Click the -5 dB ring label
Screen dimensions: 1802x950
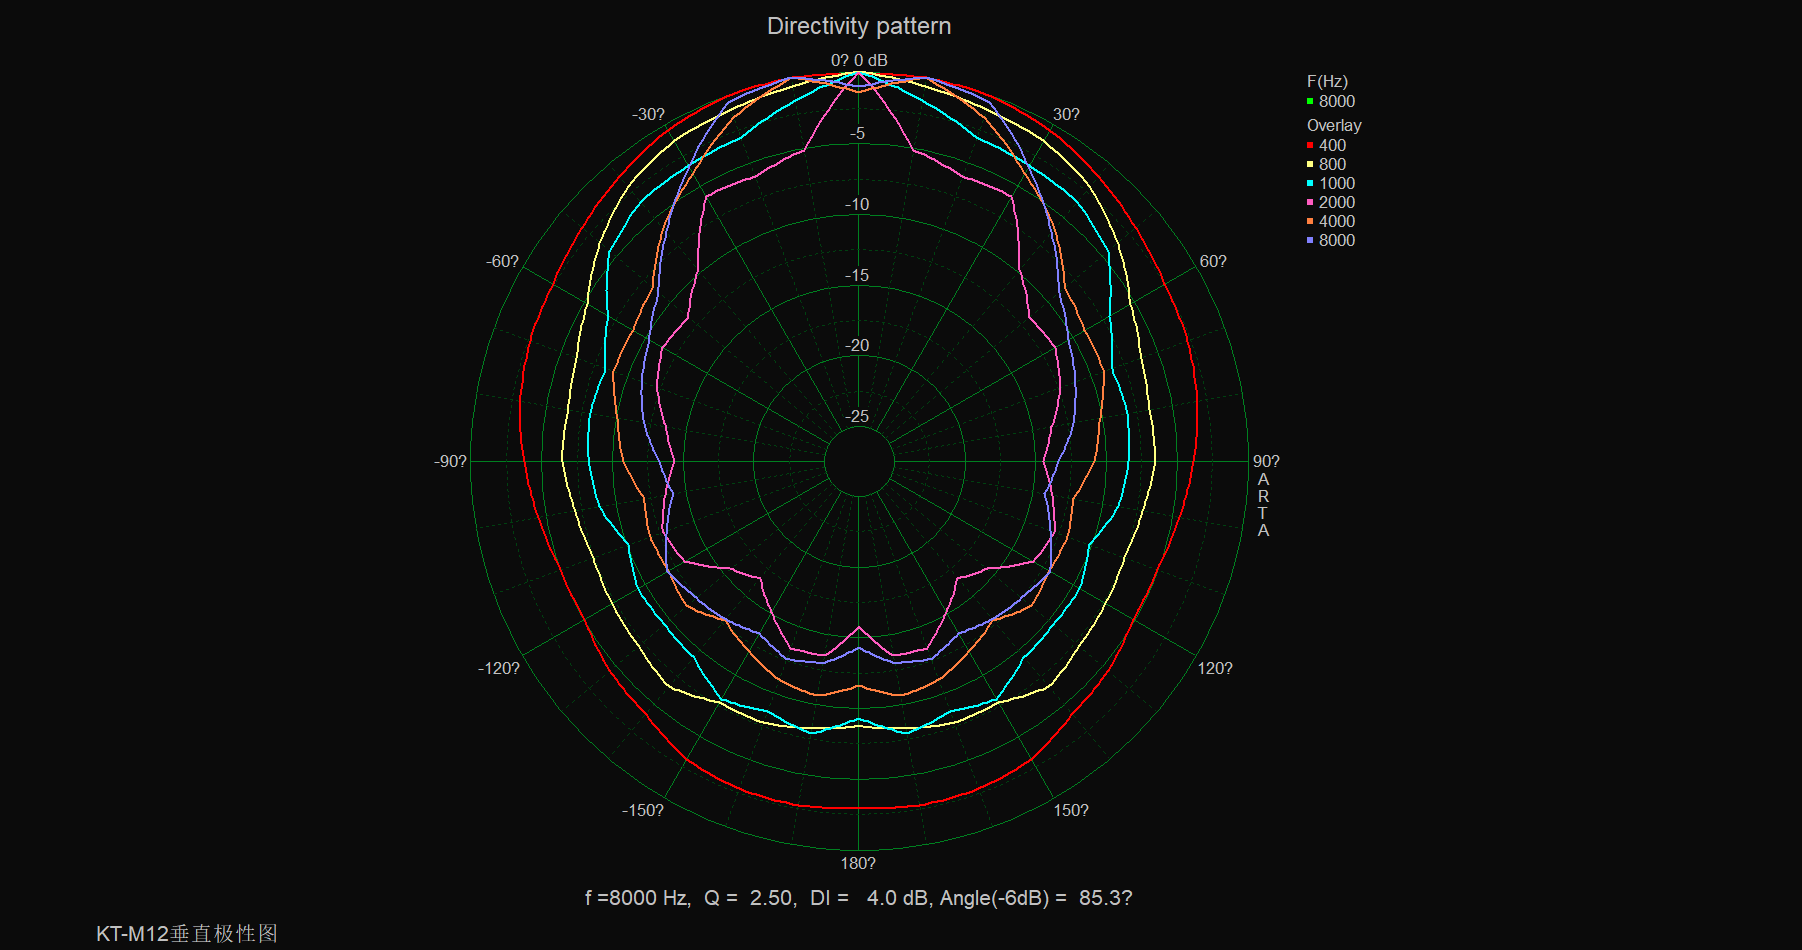(857, 133)
